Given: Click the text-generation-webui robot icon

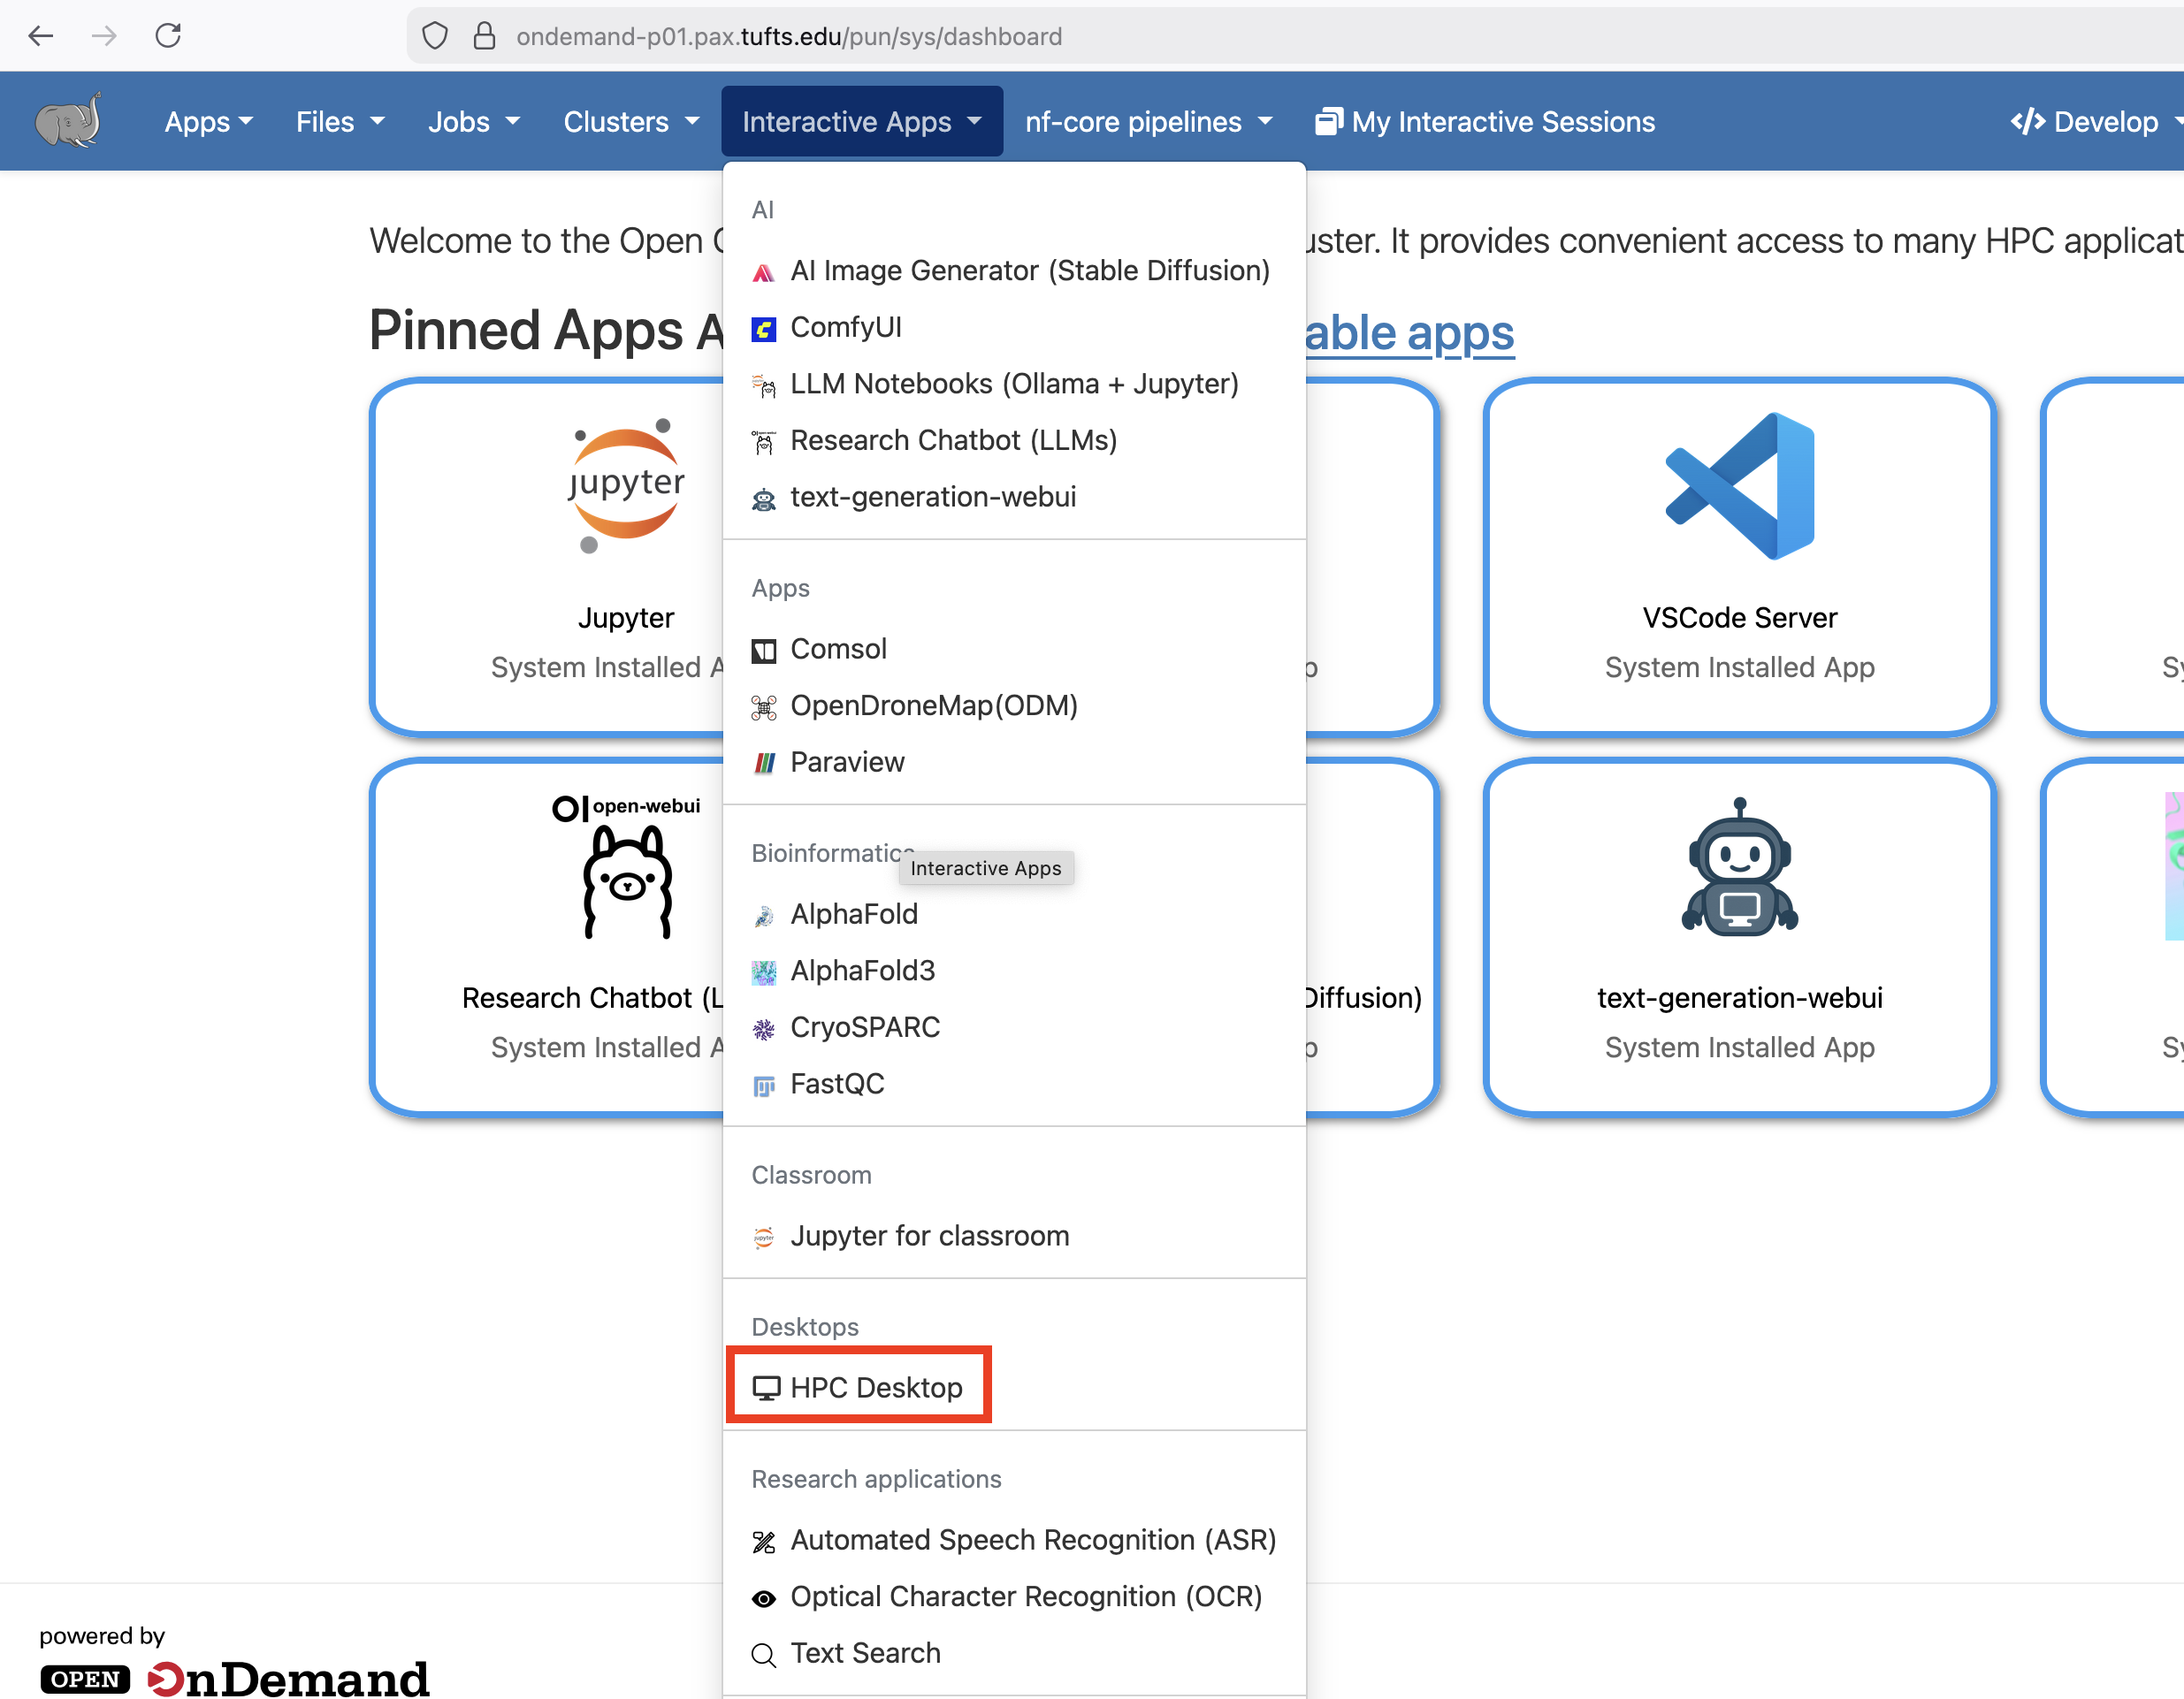Looking at the screenshot, I should (1739, 867).
